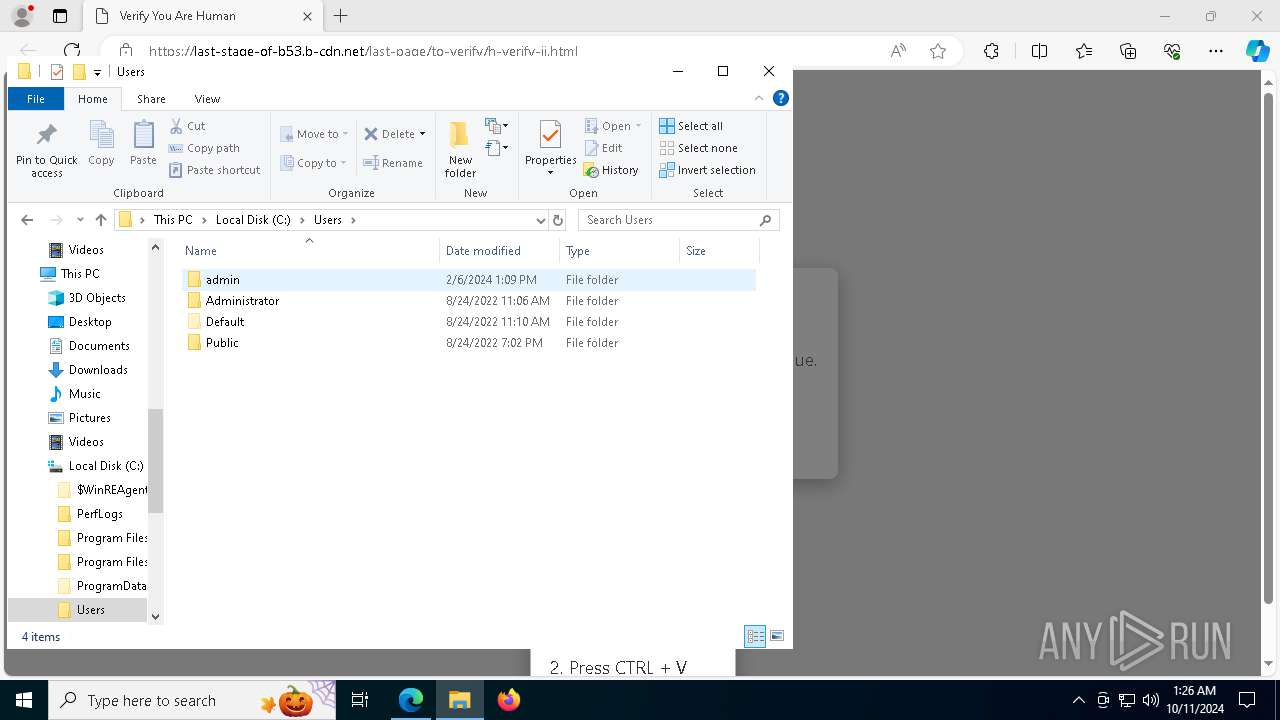Switch to the View ribbon tab

coord(207,99)
